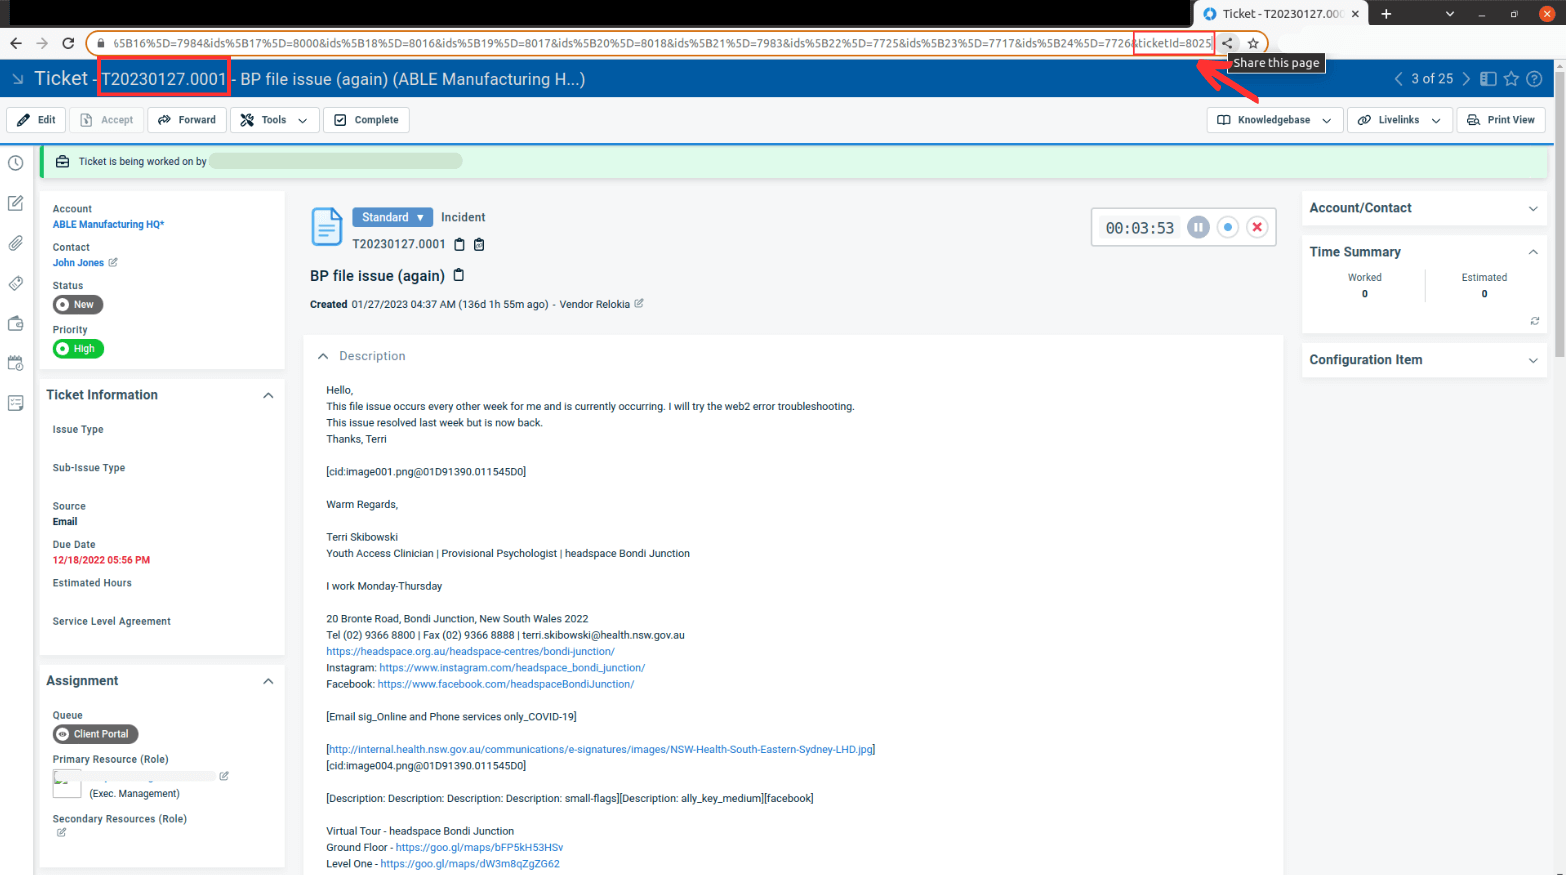Edit the Vendor Relokia creator pencil icon

tap(639, 303)
